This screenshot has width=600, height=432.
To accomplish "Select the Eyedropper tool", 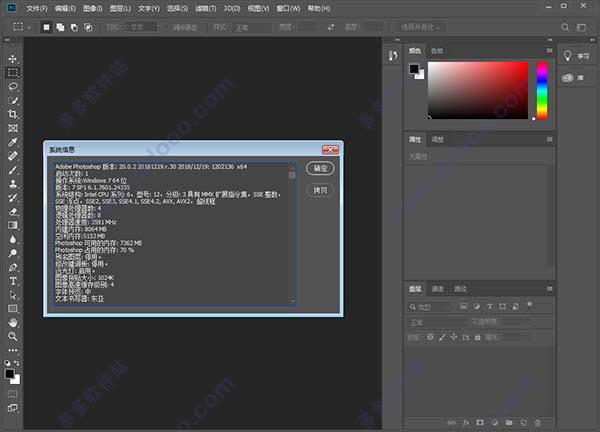I will coord(13,142).
